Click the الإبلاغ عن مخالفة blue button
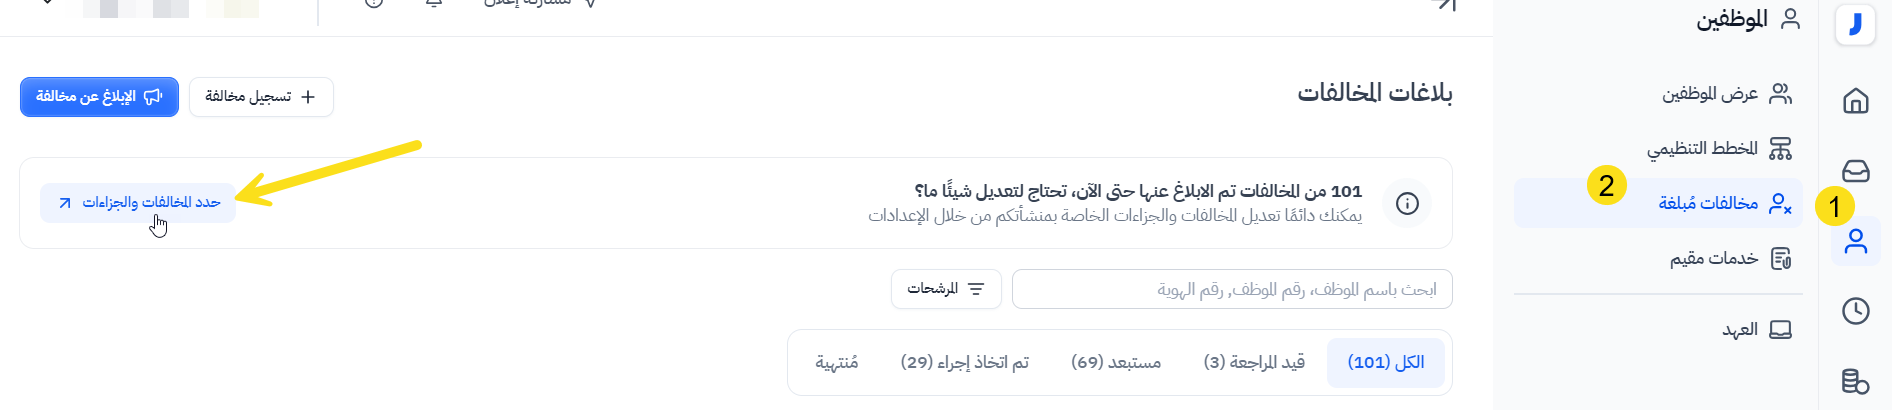Screen dimensions: 1892x410 coord(99,97)
